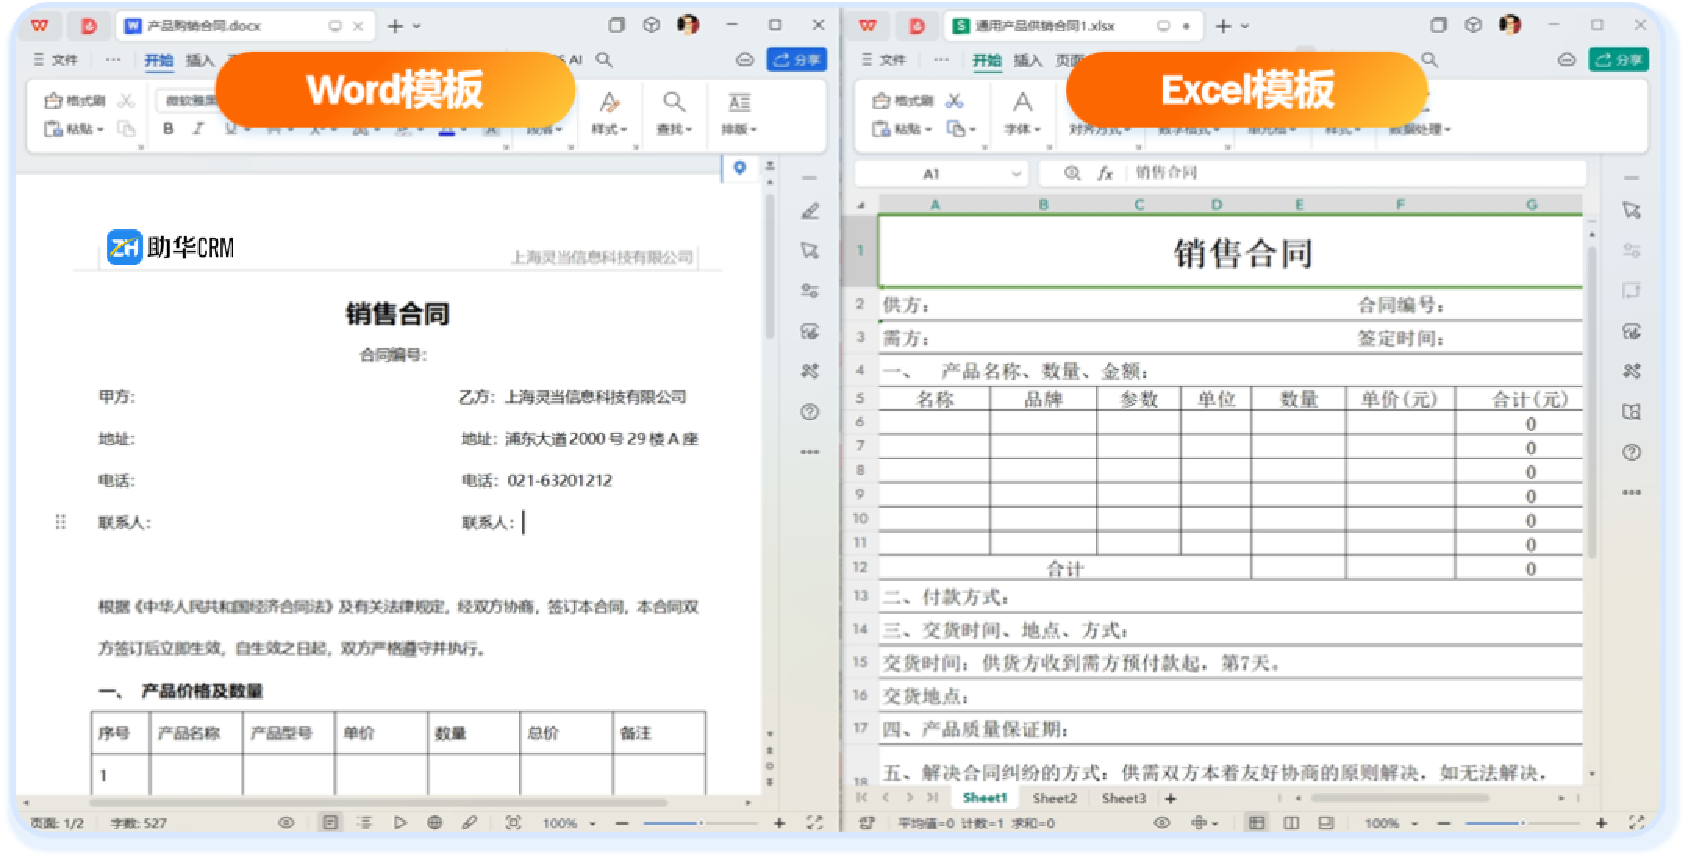1688x860 pixels.
Task: Switch to the Sheet2 tab
Action: click(x=1054, y=798)
